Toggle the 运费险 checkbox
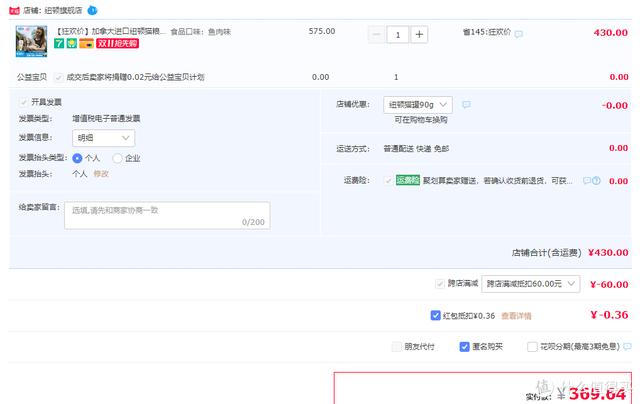This screenshot has height=404, width=640. coord(388,180)
